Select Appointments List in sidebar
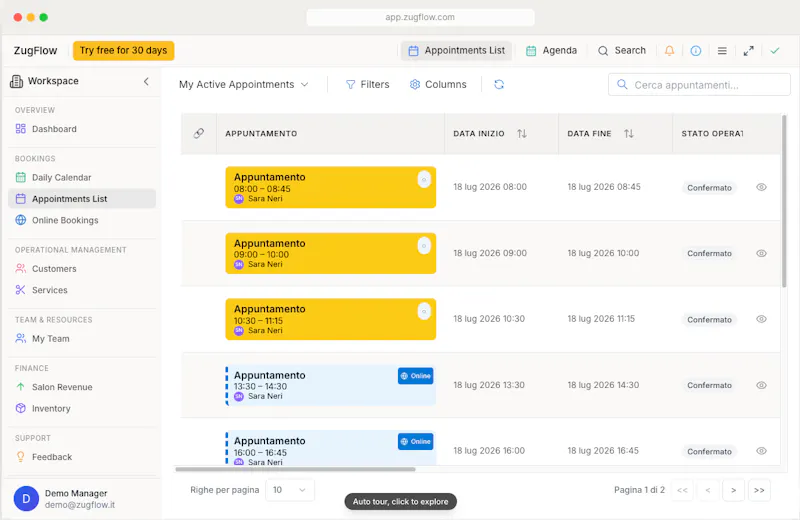 click(x=82, y=199)
